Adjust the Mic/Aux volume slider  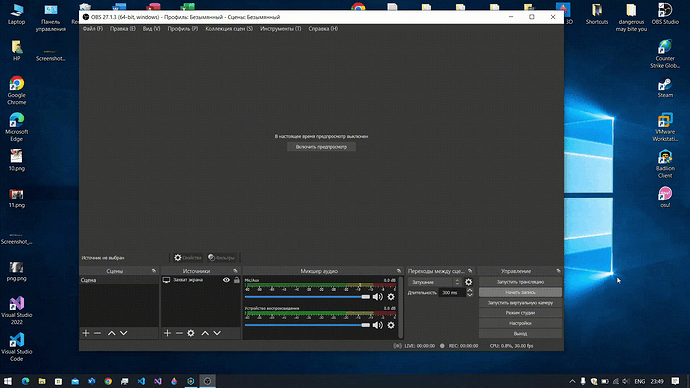pyautogui.click(x=307, y=297)
